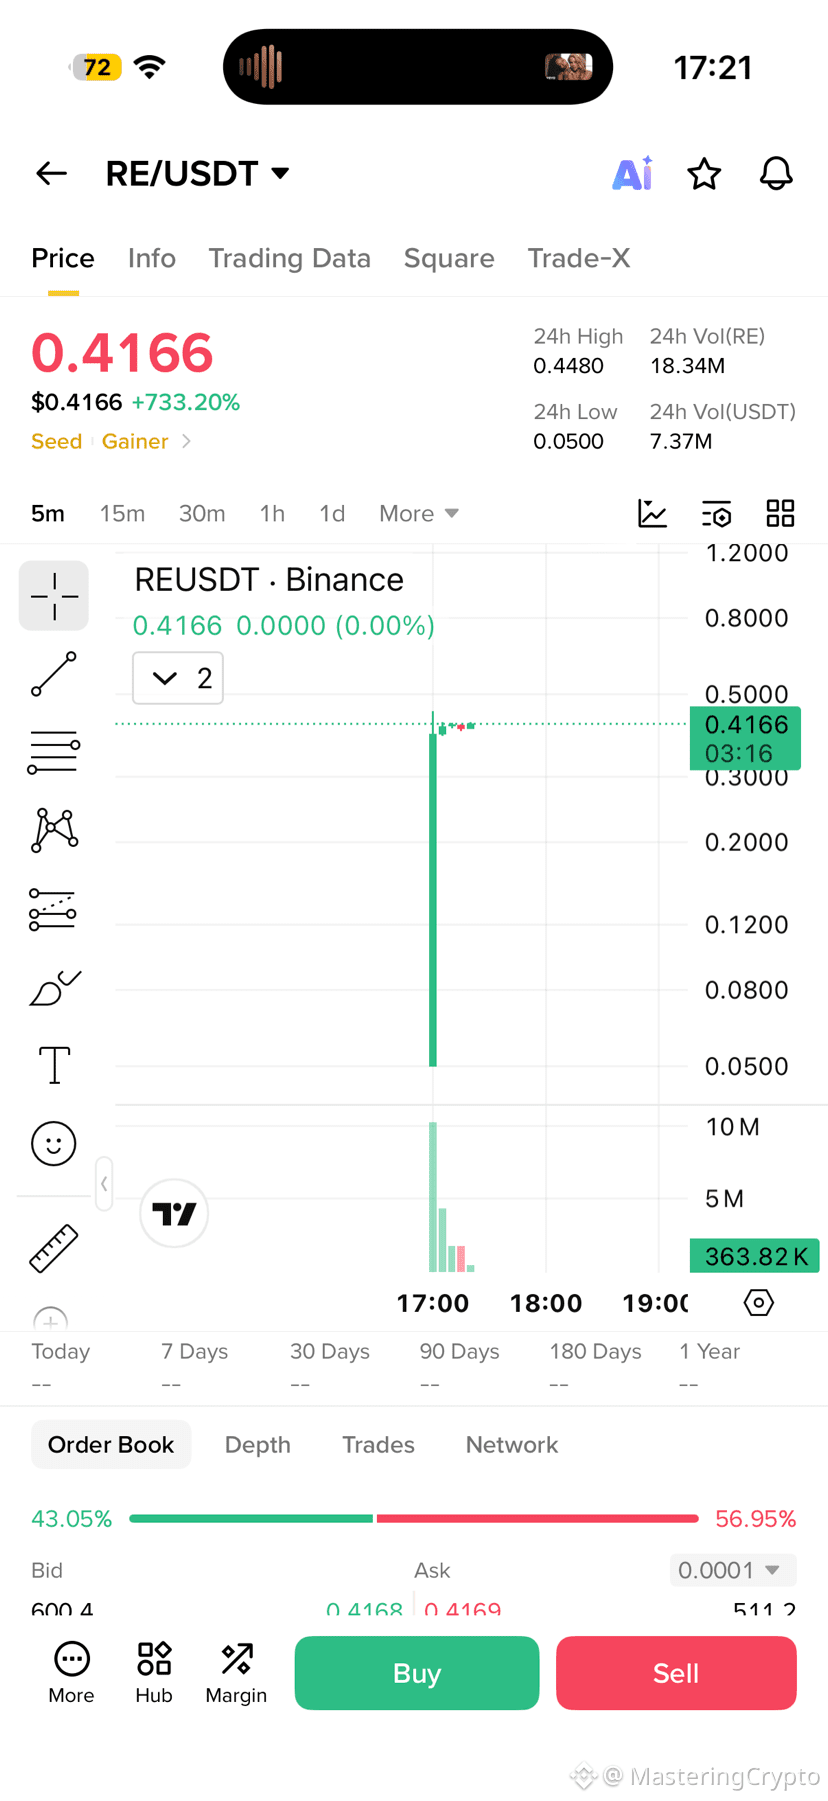Tap the green Buy button
Viewport: 828px width, 1801px height.
pyautogui.click(x=417, y=1673)
